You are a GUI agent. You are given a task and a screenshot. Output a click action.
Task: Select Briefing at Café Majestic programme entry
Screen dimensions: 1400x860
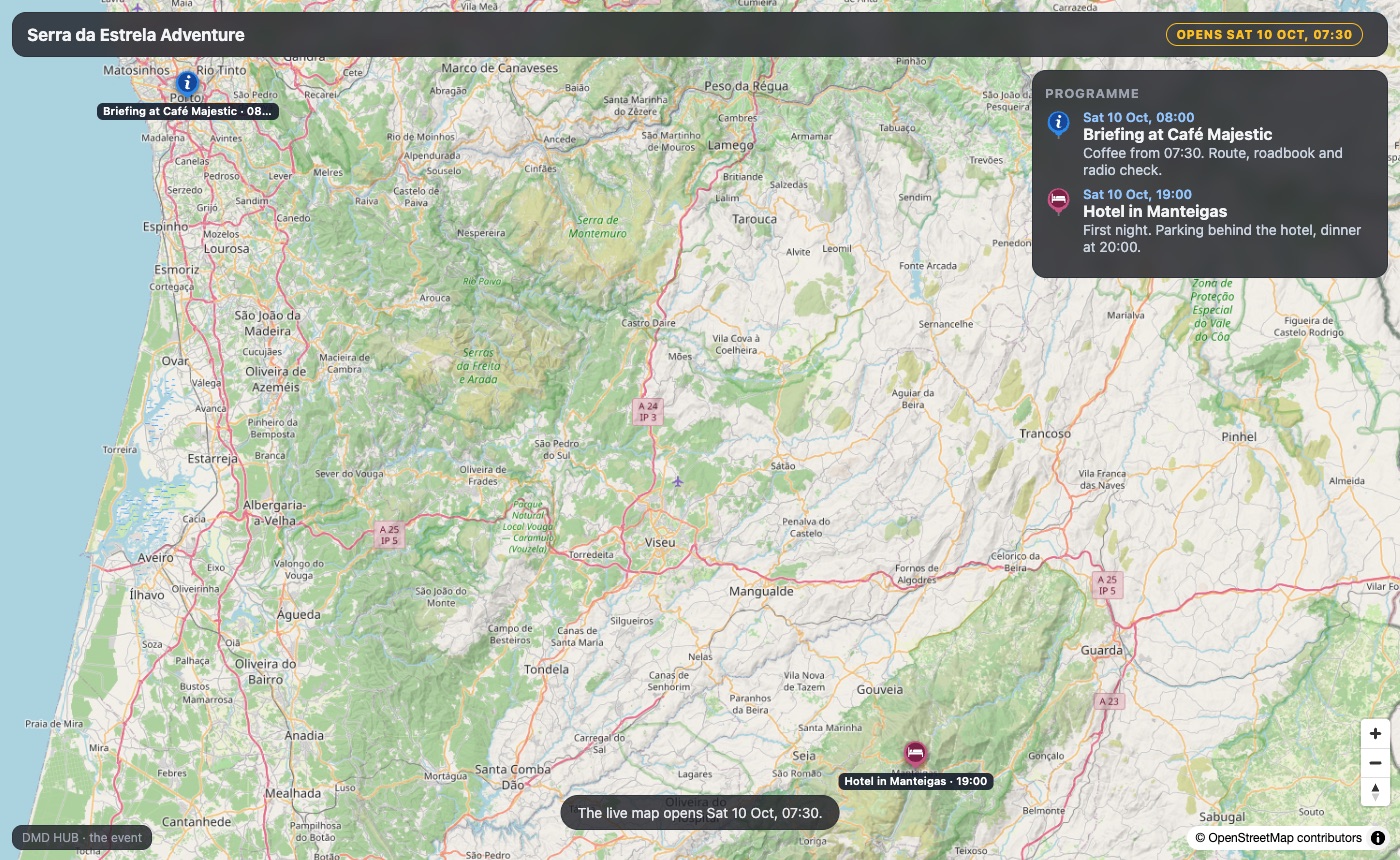[x=1211, y=144]
